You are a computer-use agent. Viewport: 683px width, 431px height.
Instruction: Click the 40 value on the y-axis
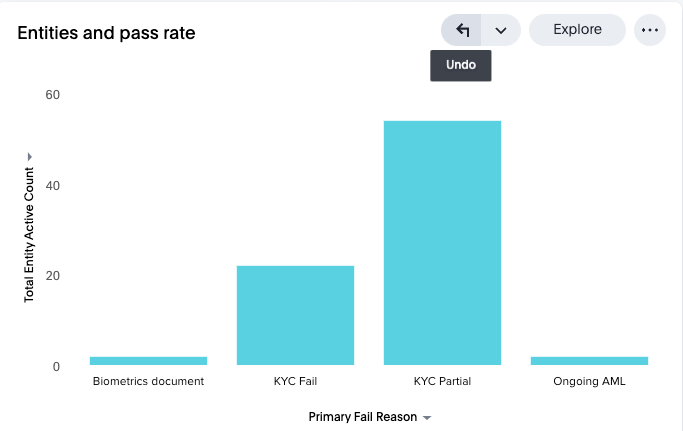pos(52,186)
